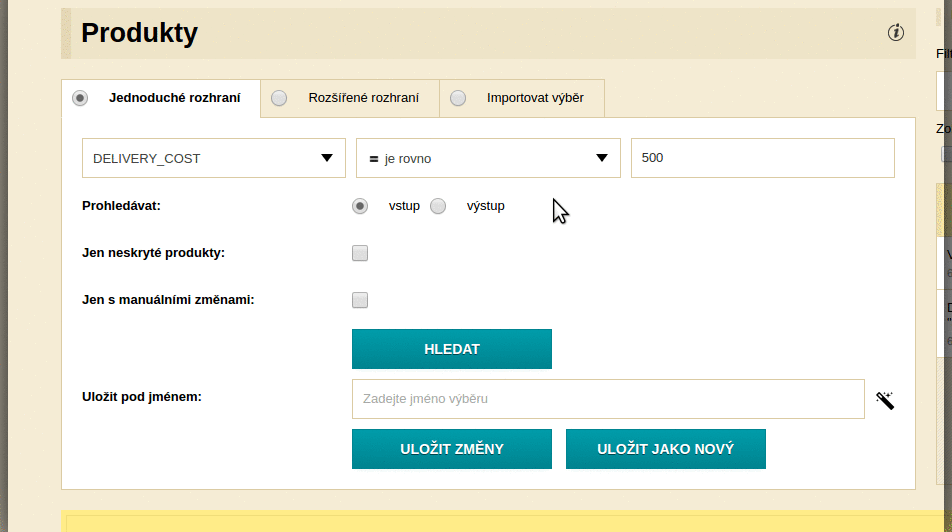Image resolution: width=952 pixels, height=532 pixels.
Task: Click the ULOŽIT ZMĚNY button
Action: click(452, 449)
